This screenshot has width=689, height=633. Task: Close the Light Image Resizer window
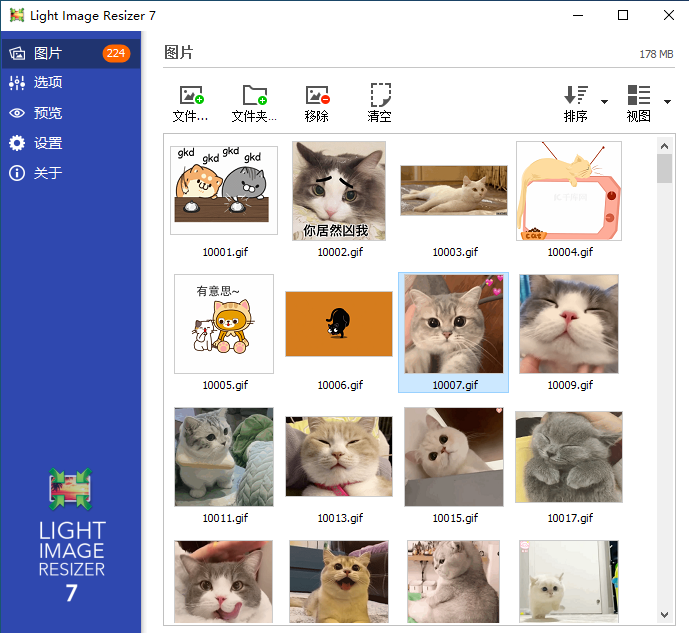coord(669,15)
